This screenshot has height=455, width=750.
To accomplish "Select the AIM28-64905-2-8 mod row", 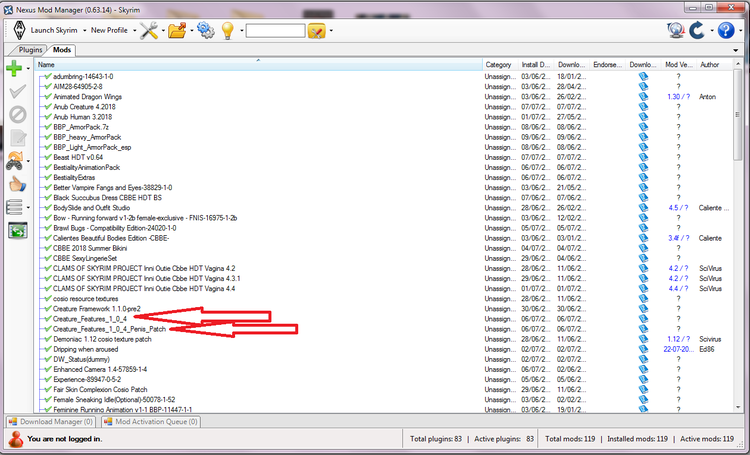I will click(383, 87).
